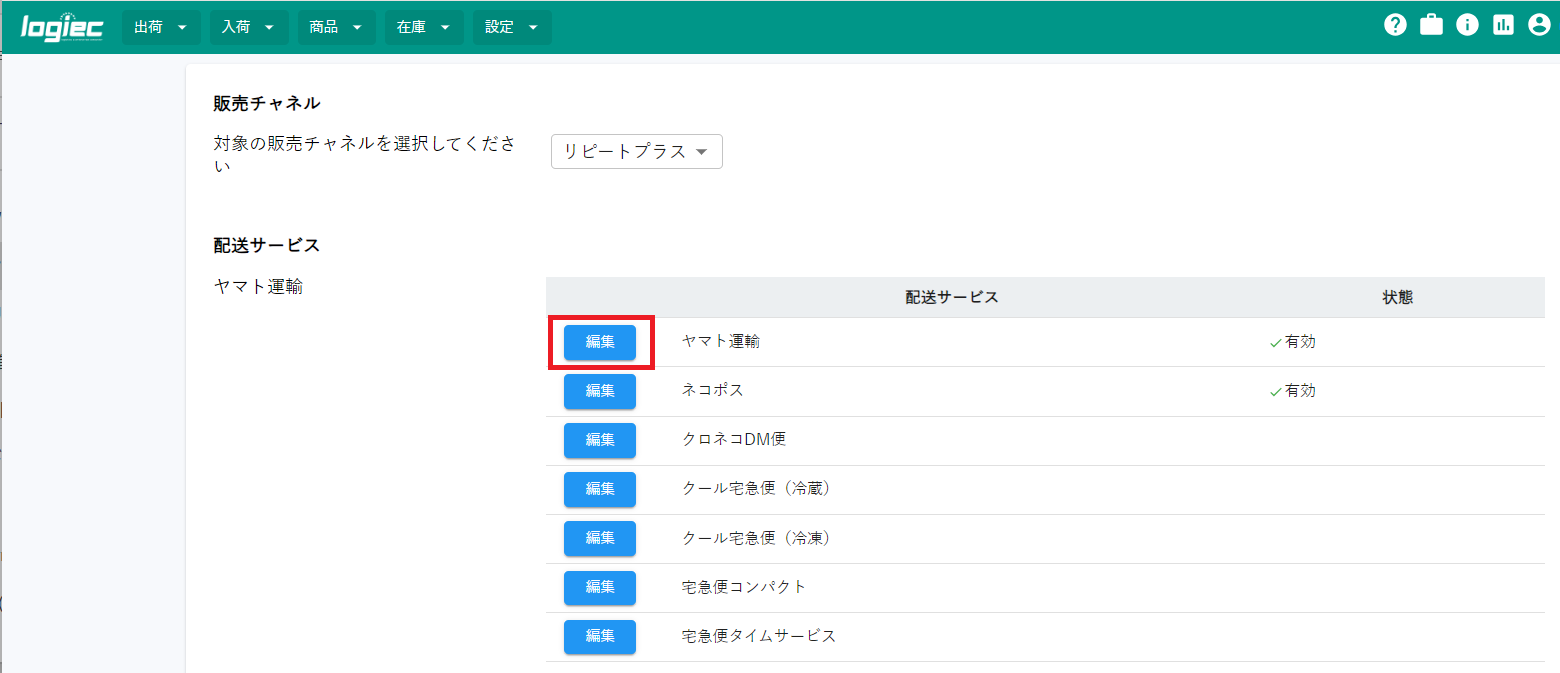Expand the リピートプラス sales channel dropdown
This screenshot has width=1560, height=673.
(x=637, y=152)
